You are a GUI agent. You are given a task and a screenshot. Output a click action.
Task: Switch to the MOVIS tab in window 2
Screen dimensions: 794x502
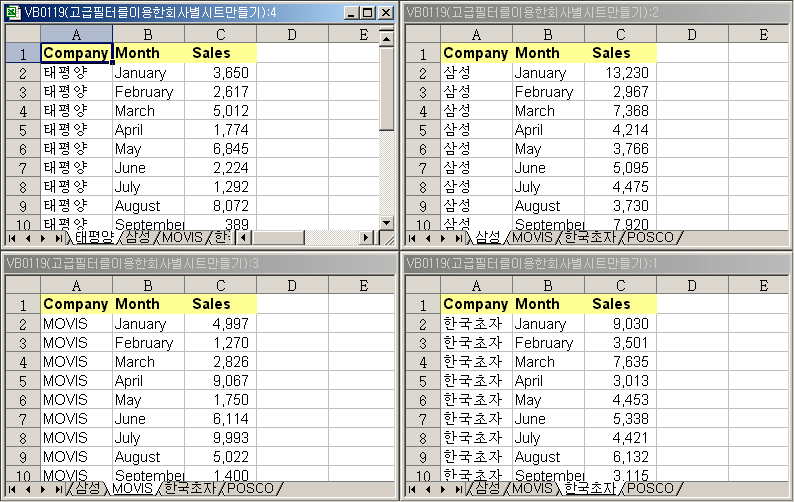click(x=532, y=238)
